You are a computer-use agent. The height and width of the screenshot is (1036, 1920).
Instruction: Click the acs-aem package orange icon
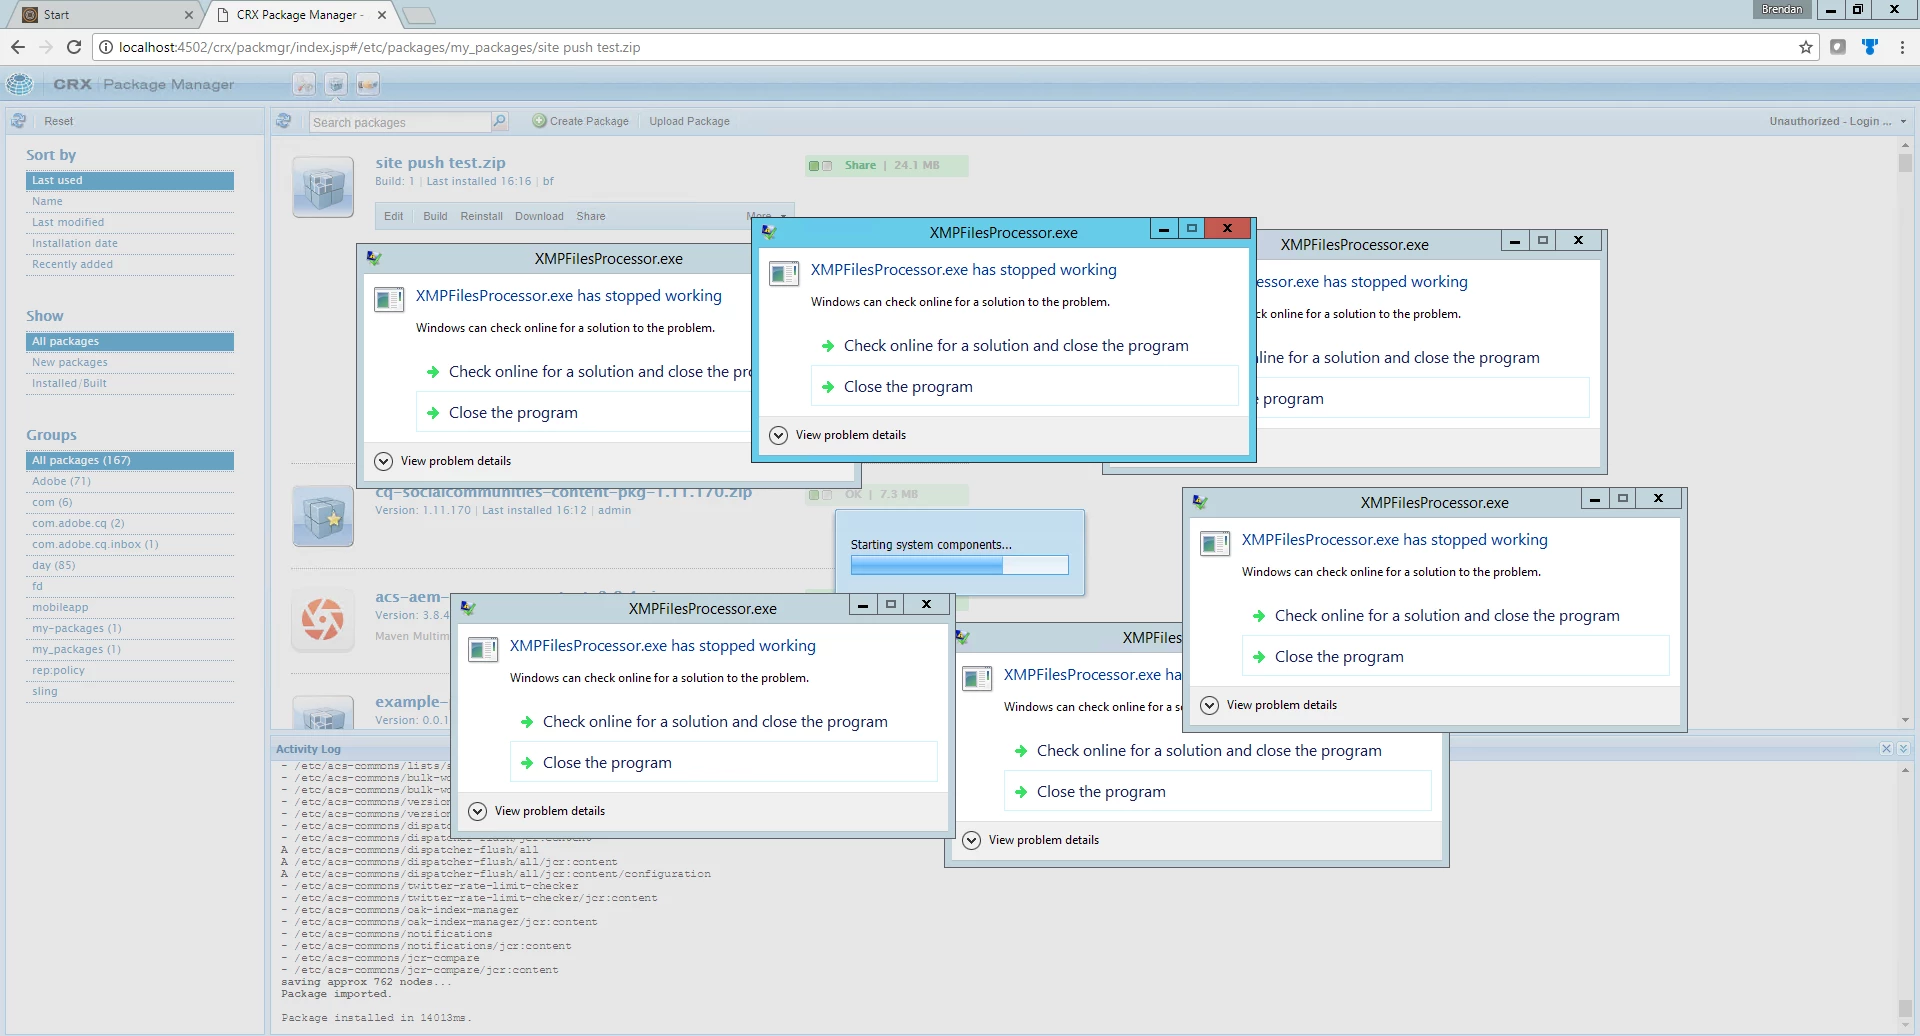click(323, 619)
